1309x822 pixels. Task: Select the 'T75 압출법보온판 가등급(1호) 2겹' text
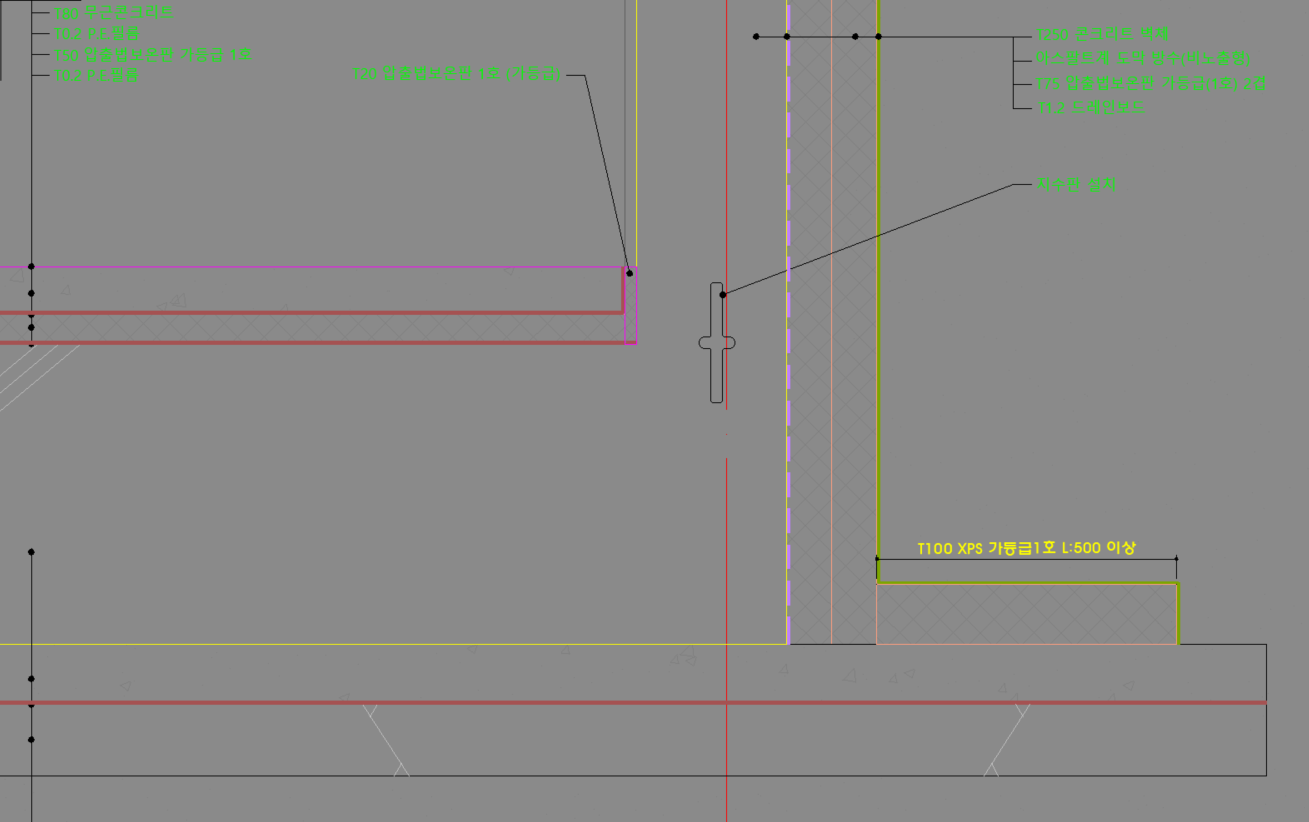pos(1151,84)
